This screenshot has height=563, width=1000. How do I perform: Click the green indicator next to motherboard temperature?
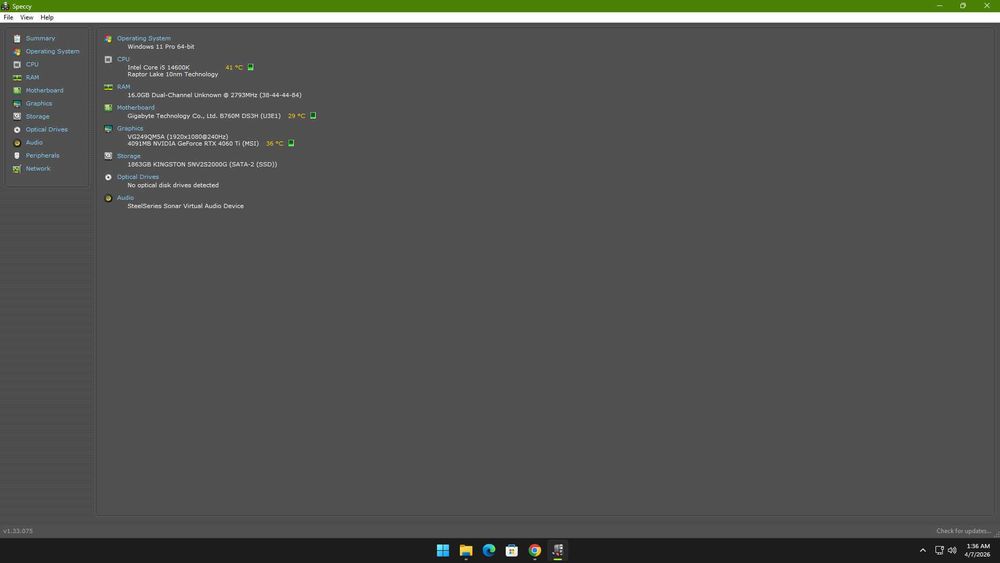(313, 115)
